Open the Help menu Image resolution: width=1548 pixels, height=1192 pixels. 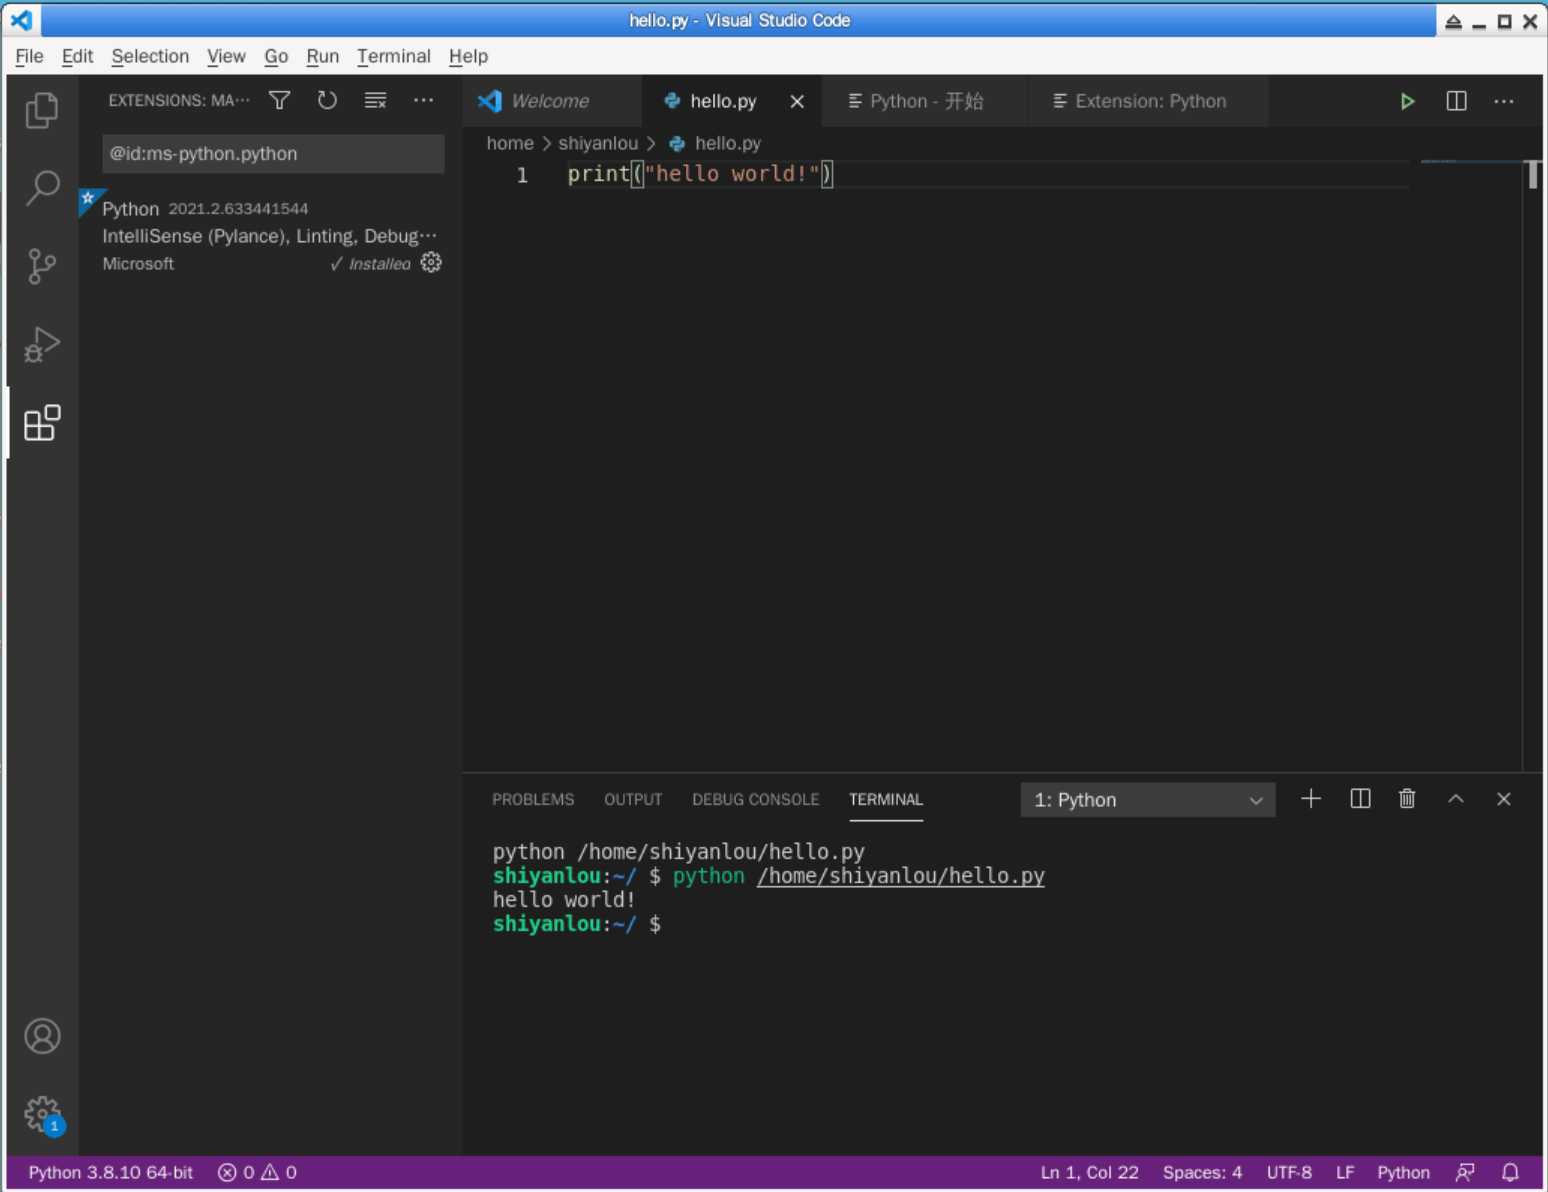468,56
